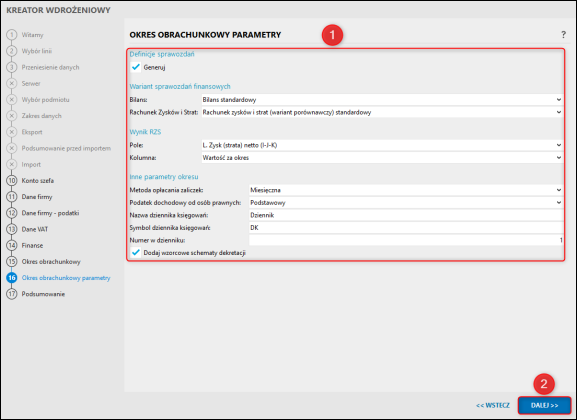Expand the Pole dropdown
Image resolution: width=577 pixels, height=420 pixels.
pyautogui.click(x=382, y=145)
